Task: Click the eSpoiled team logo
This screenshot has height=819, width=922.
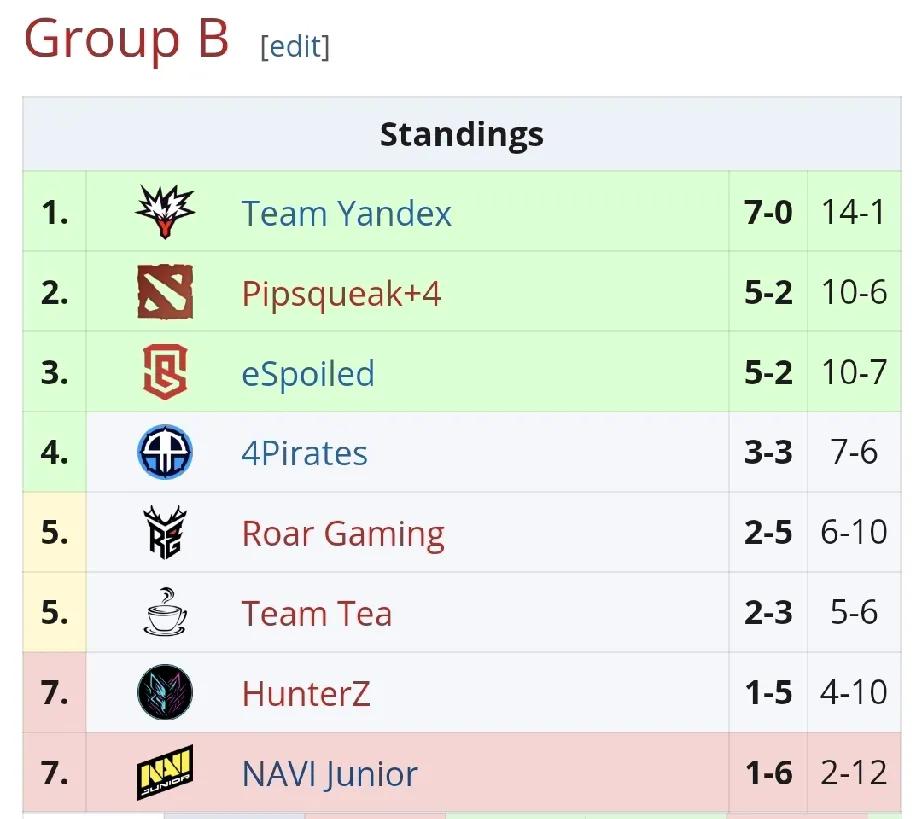Action: [165, 373]
